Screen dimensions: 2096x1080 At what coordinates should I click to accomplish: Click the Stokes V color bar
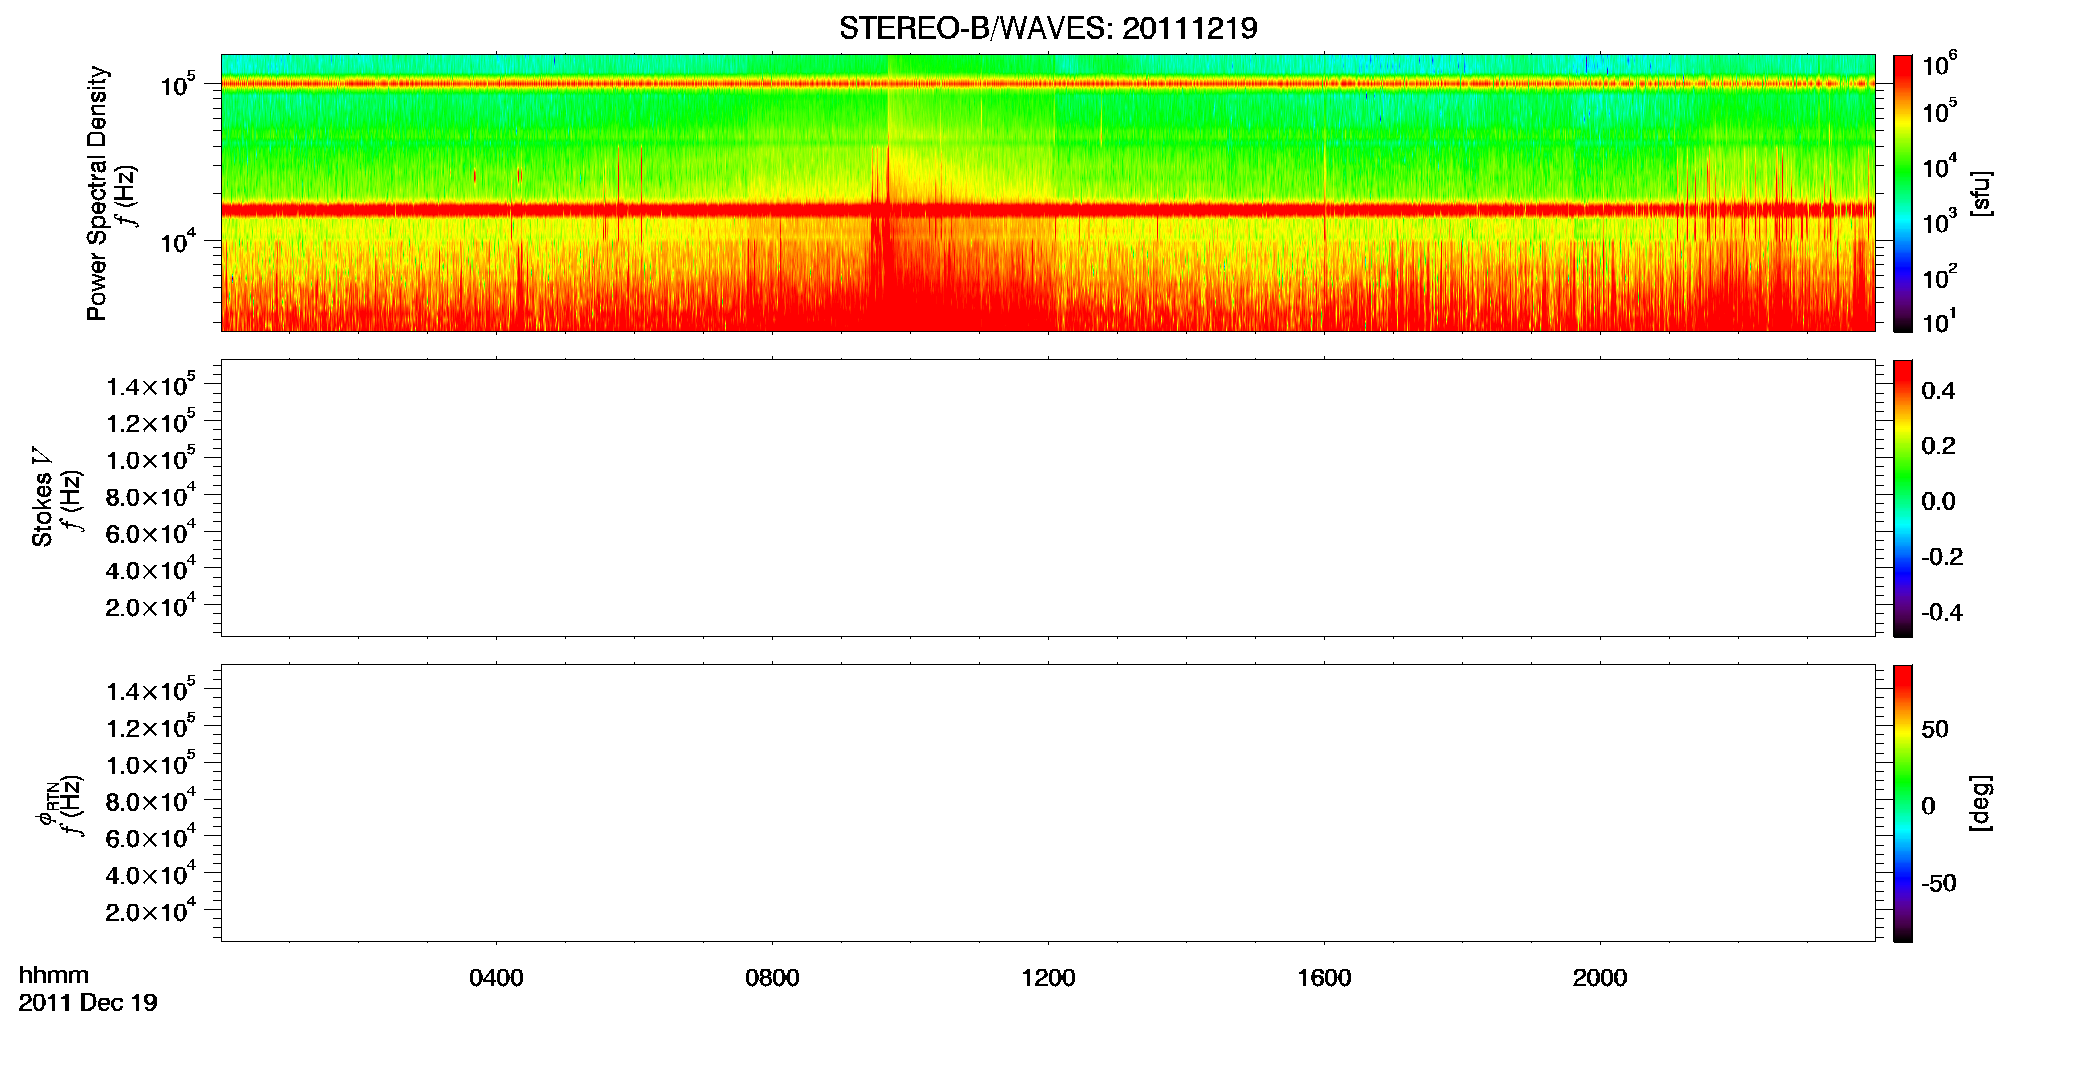(1903, 498)
